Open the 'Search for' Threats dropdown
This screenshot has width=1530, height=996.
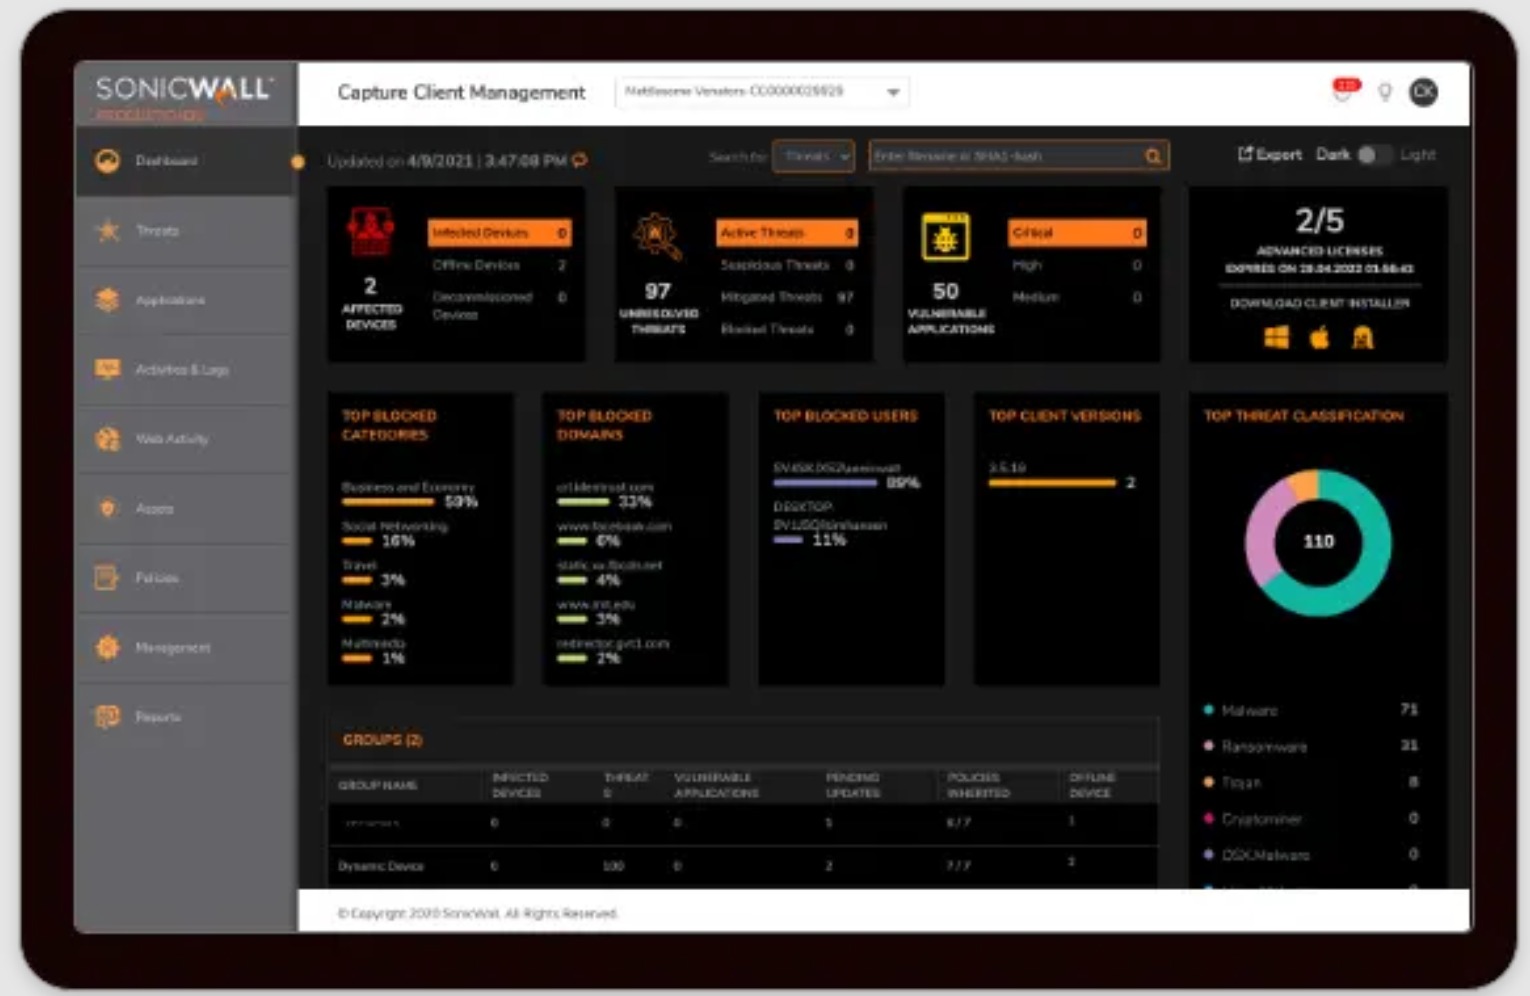(813, 156)
